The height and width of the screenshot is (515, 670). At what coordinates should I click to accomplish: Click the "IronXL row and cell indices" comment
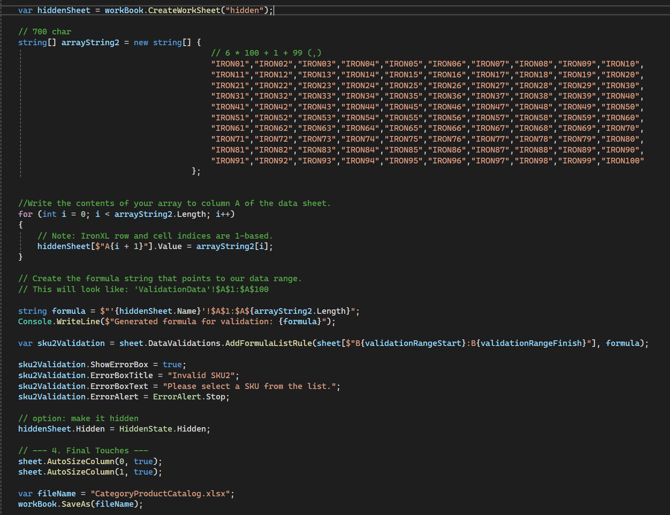click(155, 236)
